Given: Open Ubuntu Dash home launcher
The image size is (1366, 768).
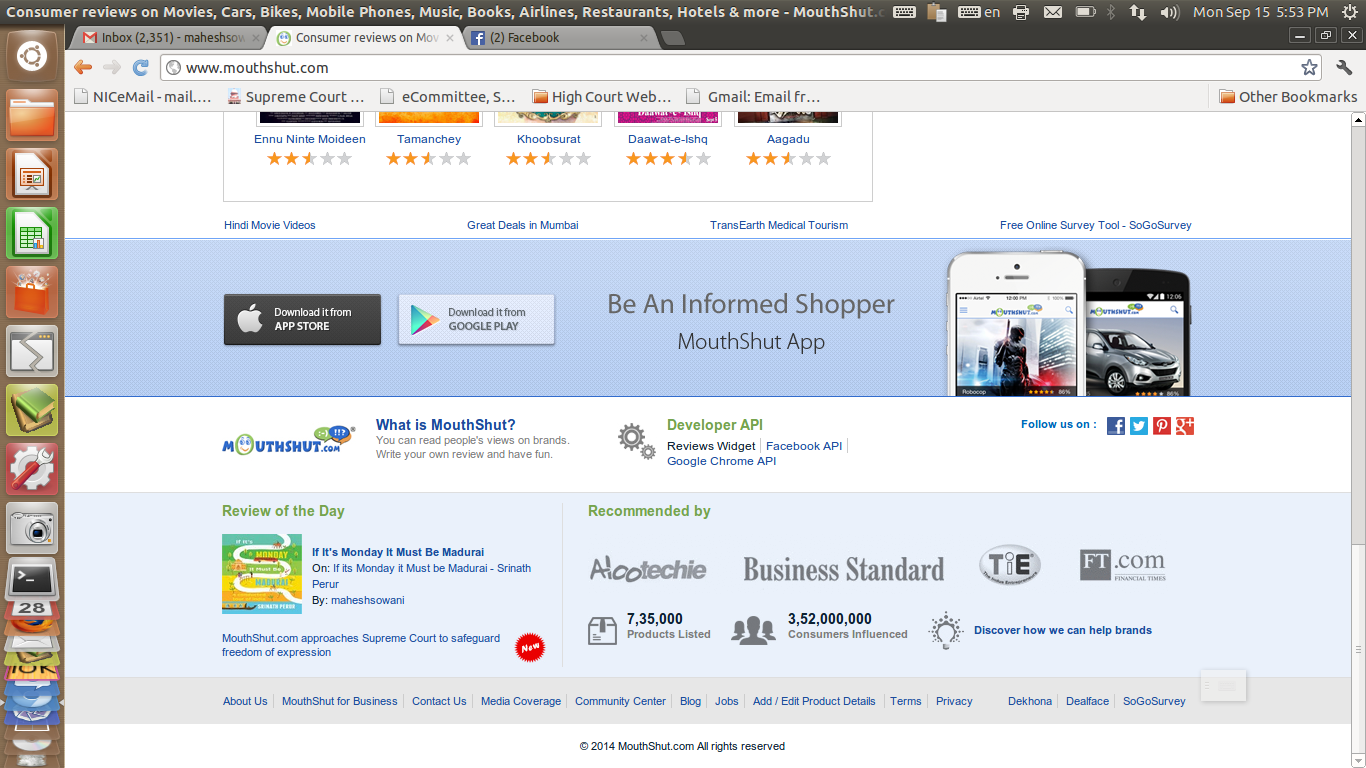Looking at the screenshot, I should point(32,56).
